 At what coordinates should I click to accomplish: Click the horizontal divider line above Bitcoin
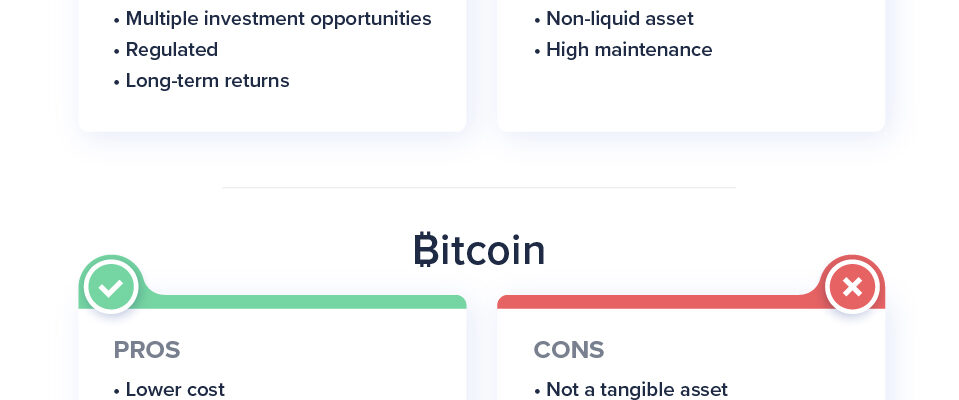[x=479, y=187]
